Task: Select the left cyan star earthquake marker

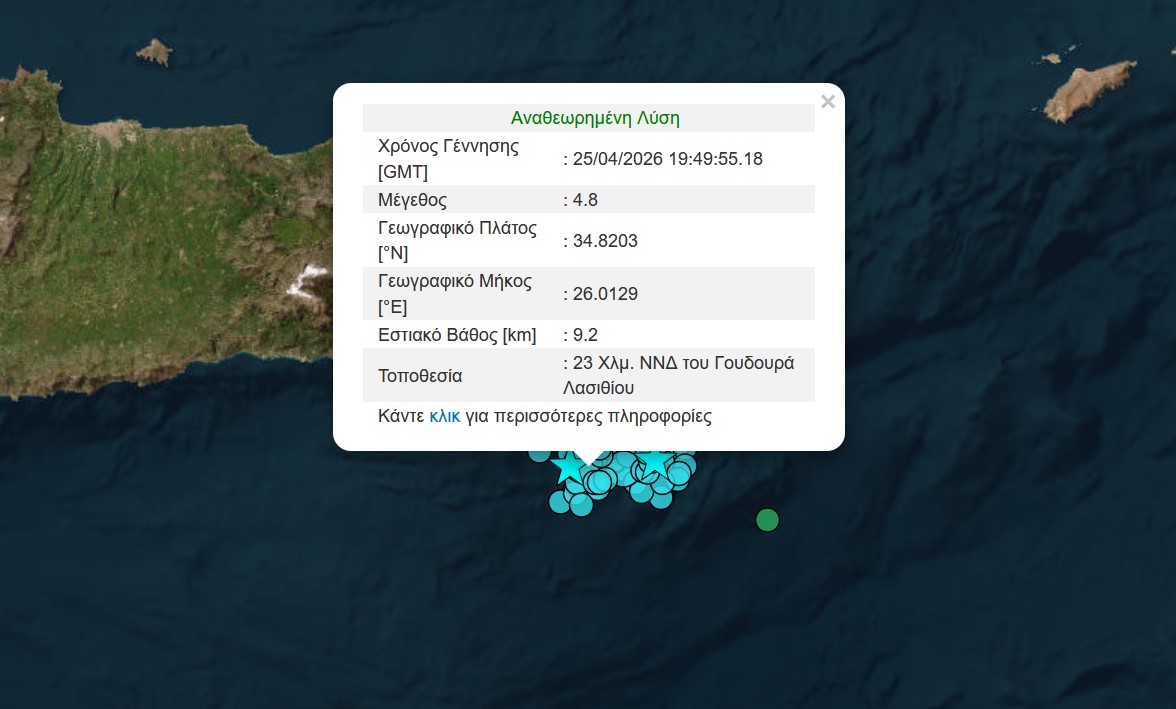Action: (x=568, y=466)
